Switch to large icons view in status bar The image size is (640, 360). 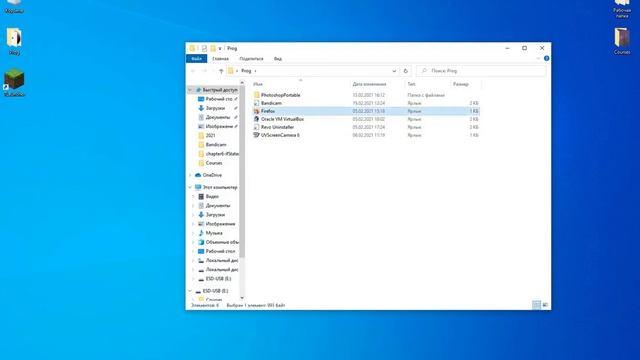point(545,305)
